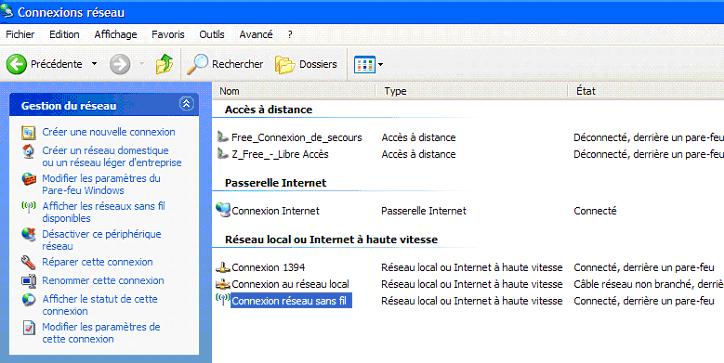Sort by the Nom column header
Image resolution: width=724 pixels, height=363 pixels.
pos(294,91)
